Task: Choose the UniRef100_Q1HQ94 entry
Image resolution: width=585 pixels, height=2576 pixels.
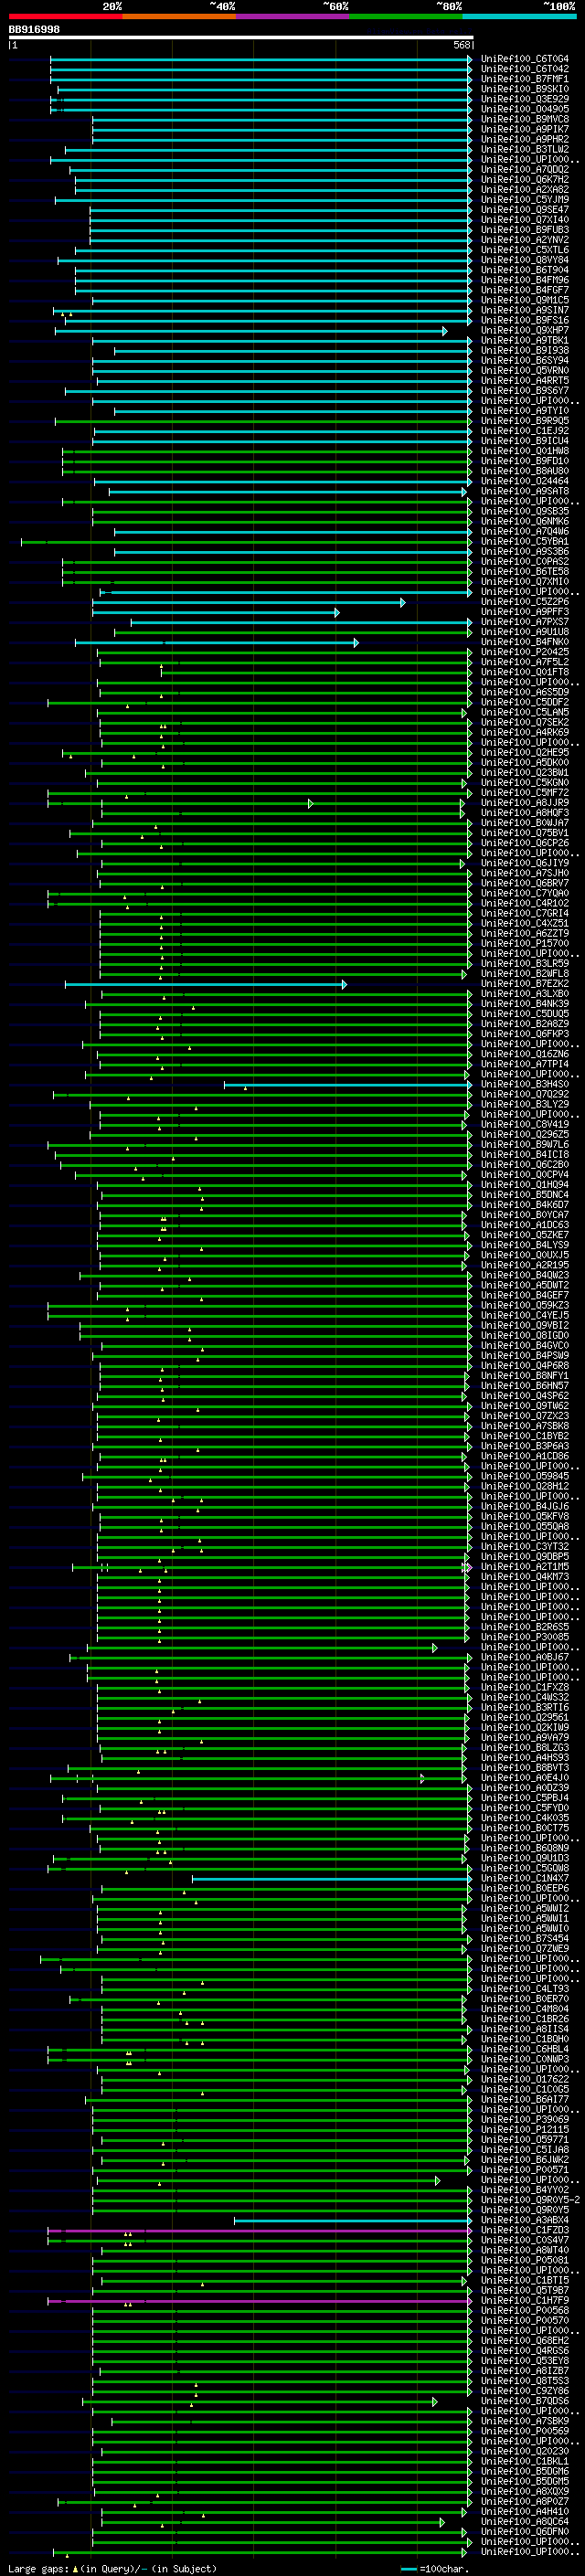Action: pyautogui.click(x=525, y=1184)
